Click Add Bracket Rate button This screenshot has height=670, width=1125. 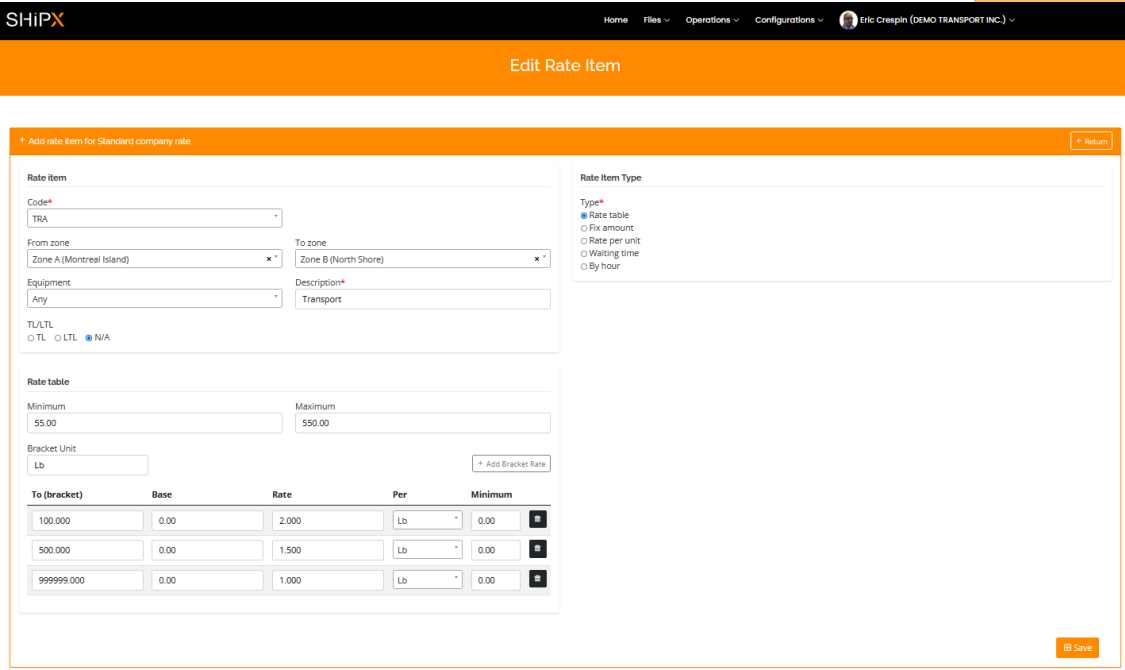(511, 464)
